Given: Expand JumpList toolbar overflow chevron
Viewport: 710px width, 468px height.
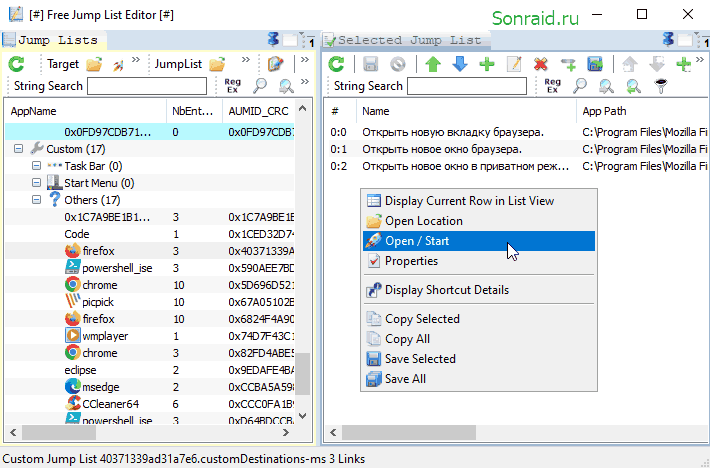Looking at the screenshot, I should pos(245,60).
